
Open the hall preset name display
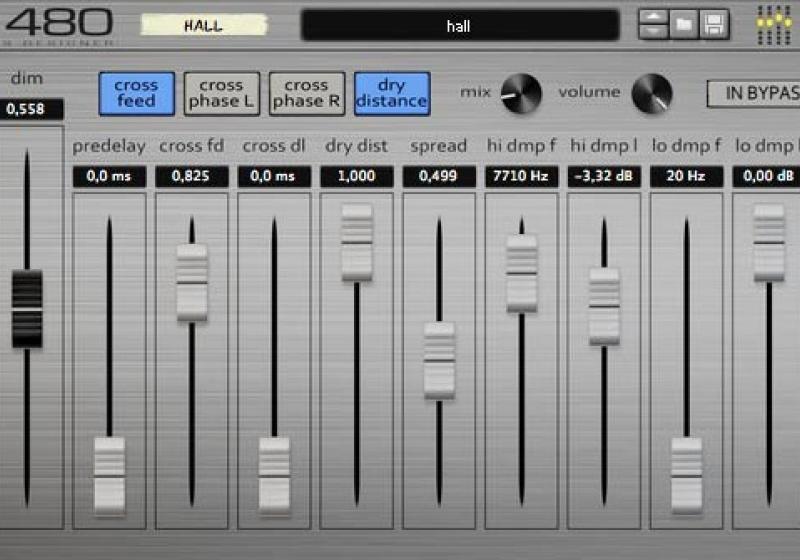tap(459, 26)
